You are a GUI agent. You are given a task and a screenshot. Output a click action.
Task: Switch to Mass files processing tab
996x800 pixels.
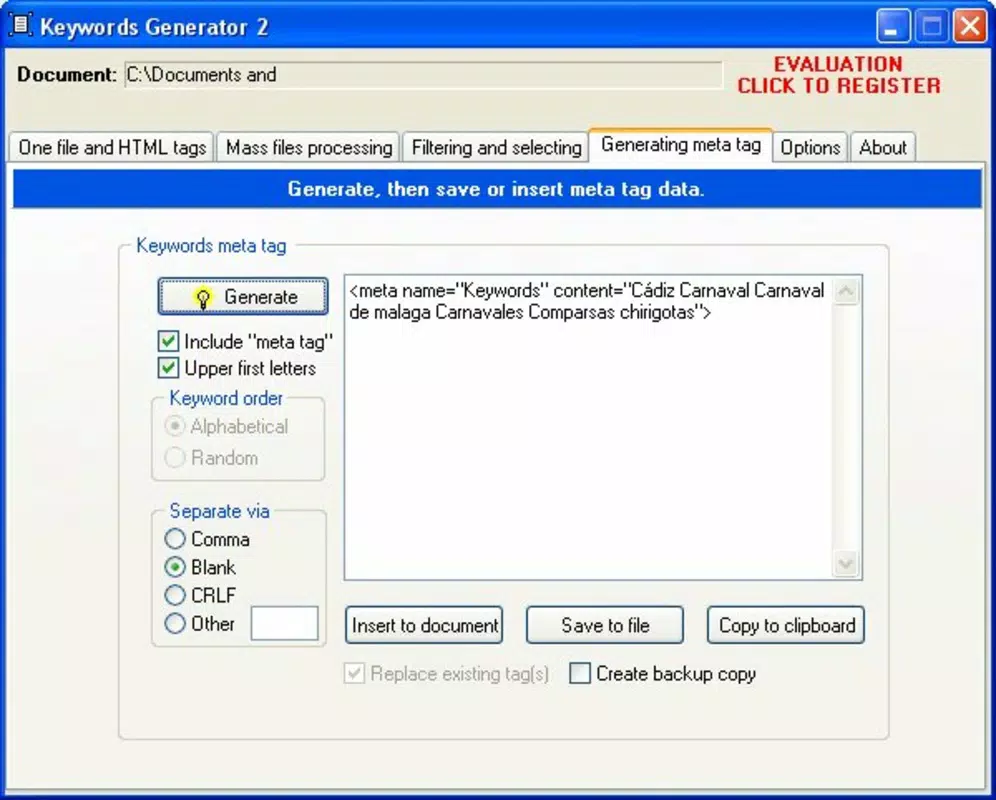pyautogui.click(x=309, y=147)
